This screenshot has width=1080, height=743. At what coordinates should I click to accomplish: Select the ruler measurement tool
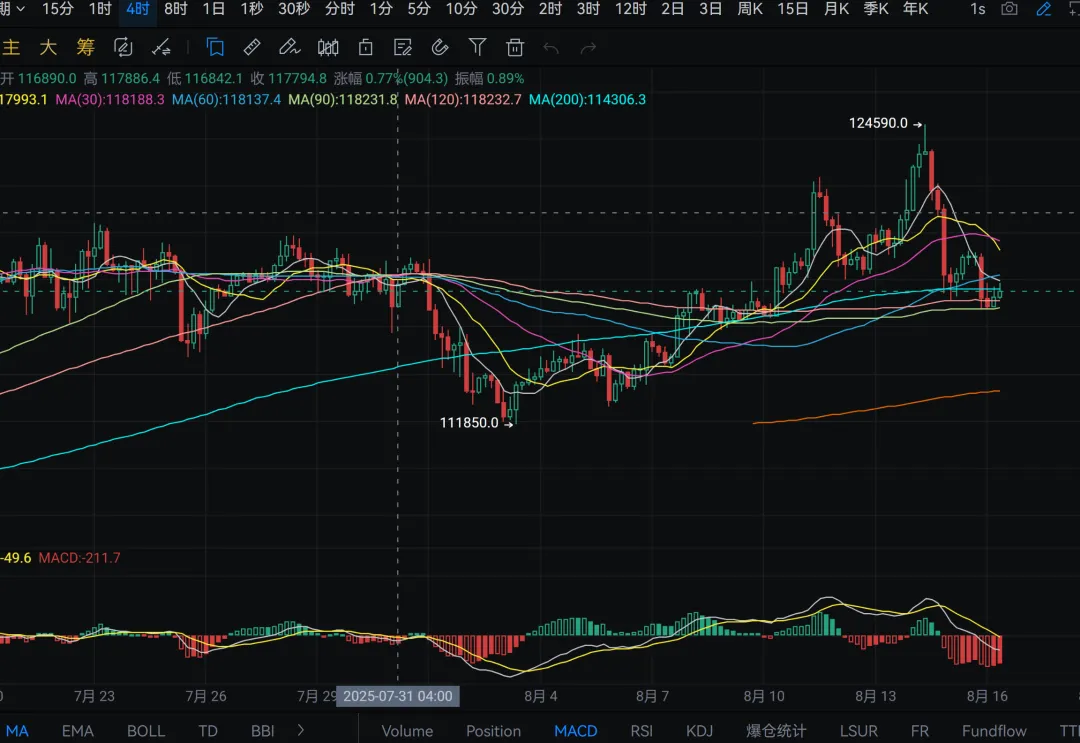(x=252, y=48)
